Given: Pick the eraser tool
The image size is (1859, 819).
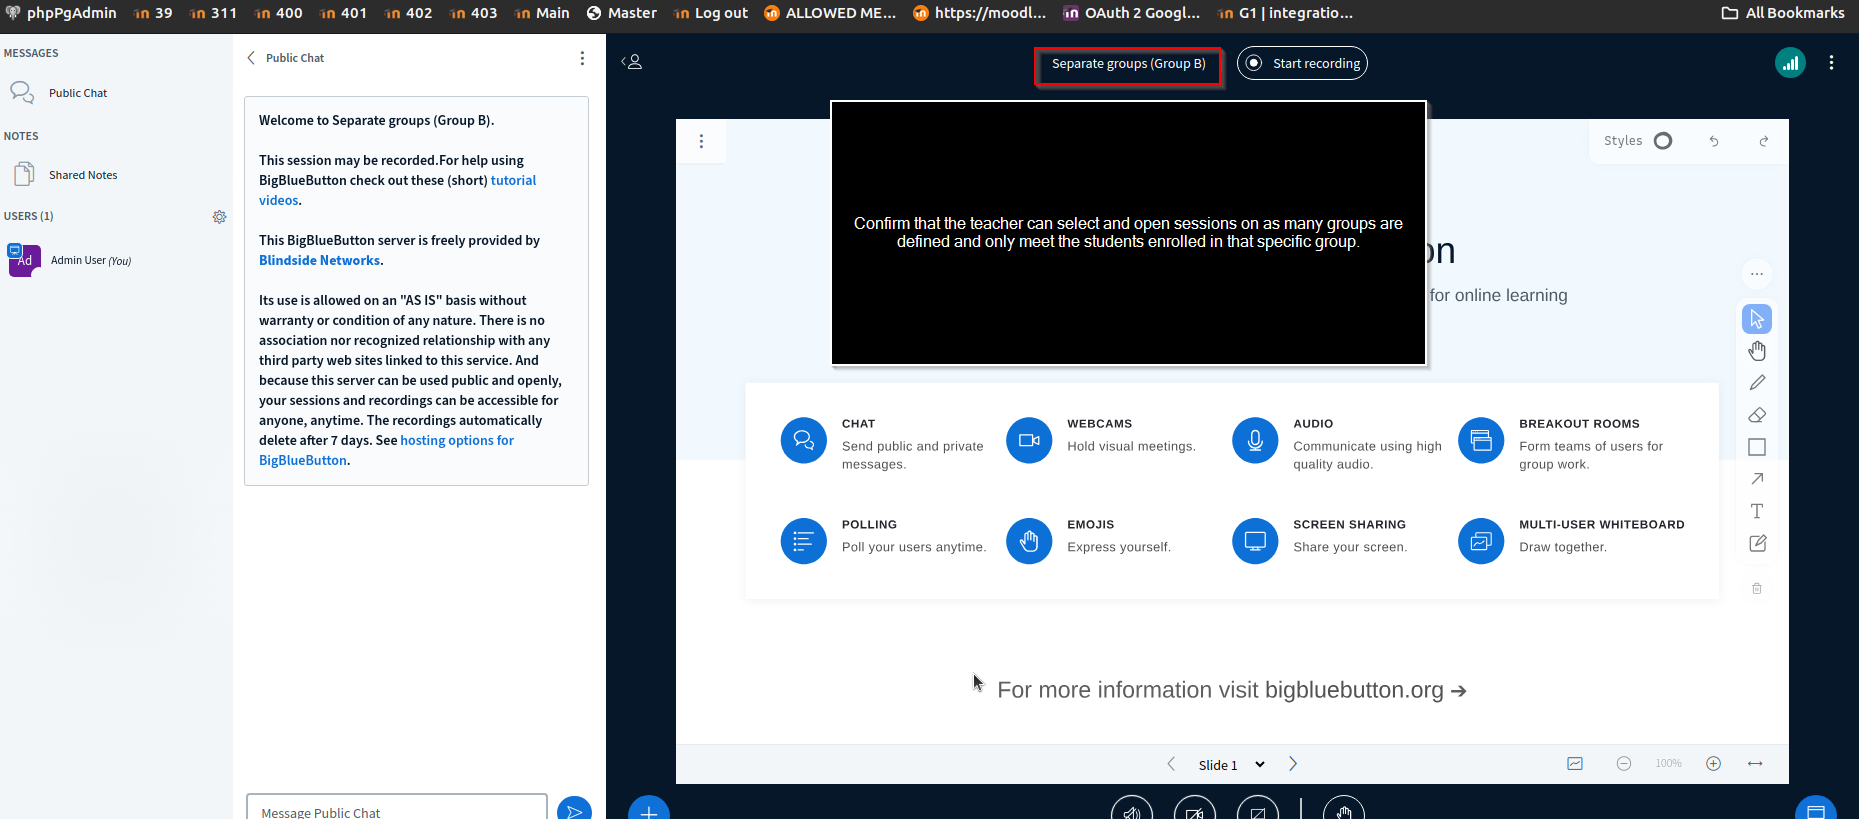Looking at the screenshot, I should pyautogui.click(x=1757, y=415).
